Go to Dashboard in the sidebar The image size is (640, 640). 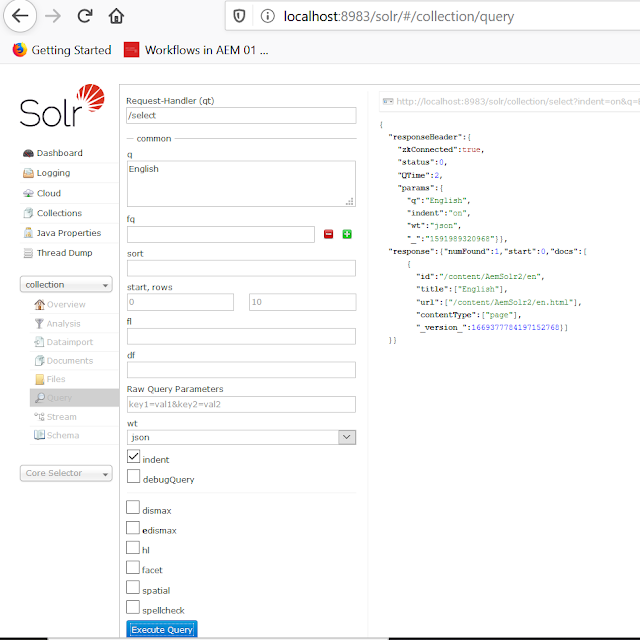click(60, 153)
